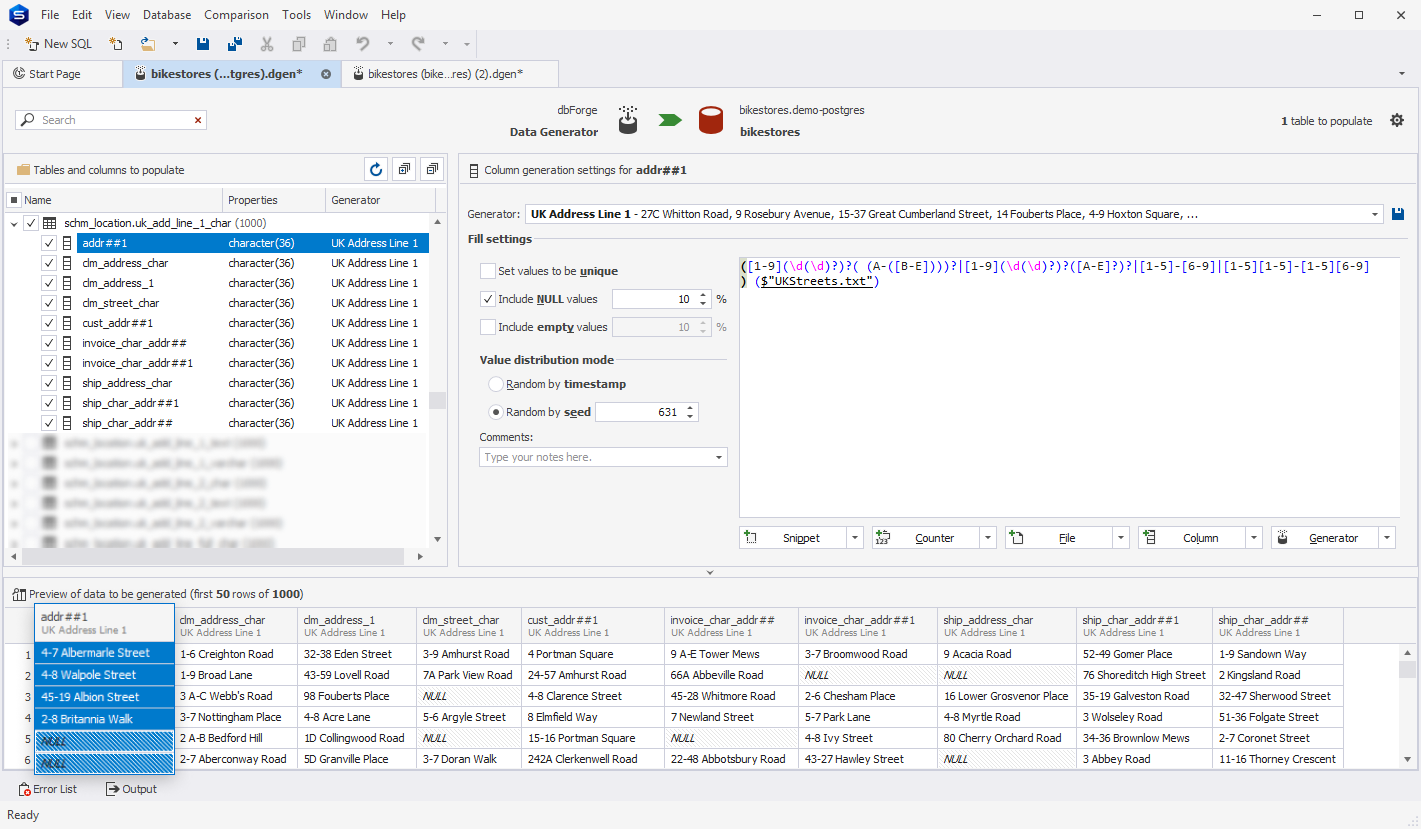Click the cust_addr##1 preview column header
Screen dimensions: 1421x829
pos(593,625)
